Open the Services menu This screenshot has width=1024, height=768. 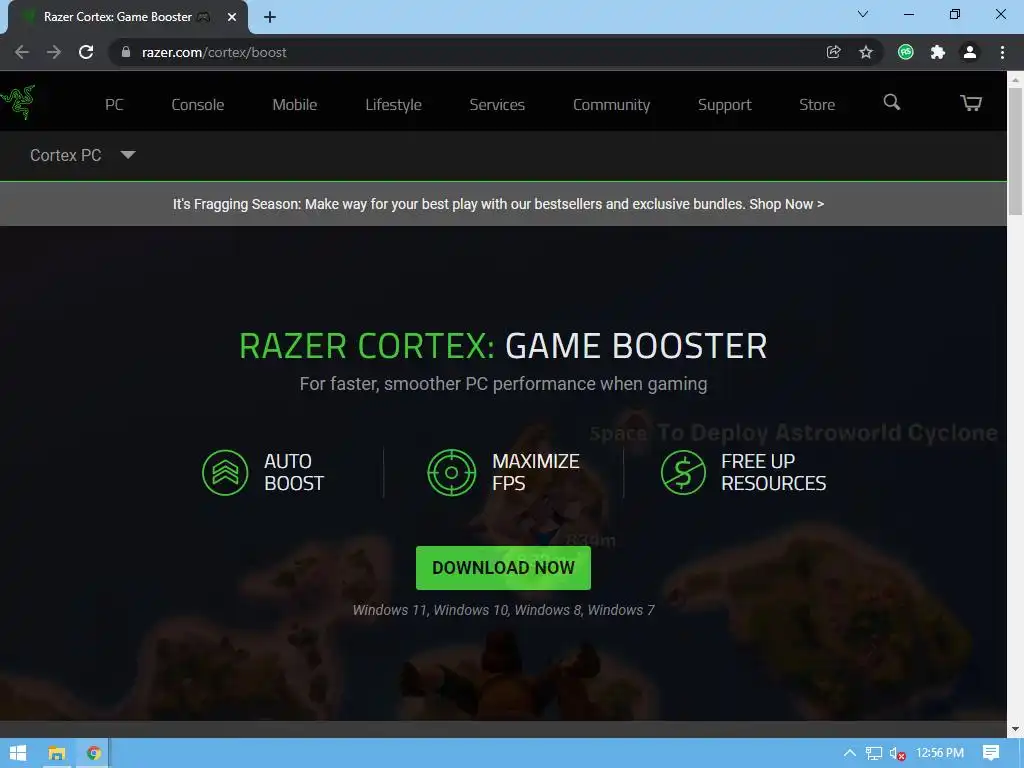497,104
